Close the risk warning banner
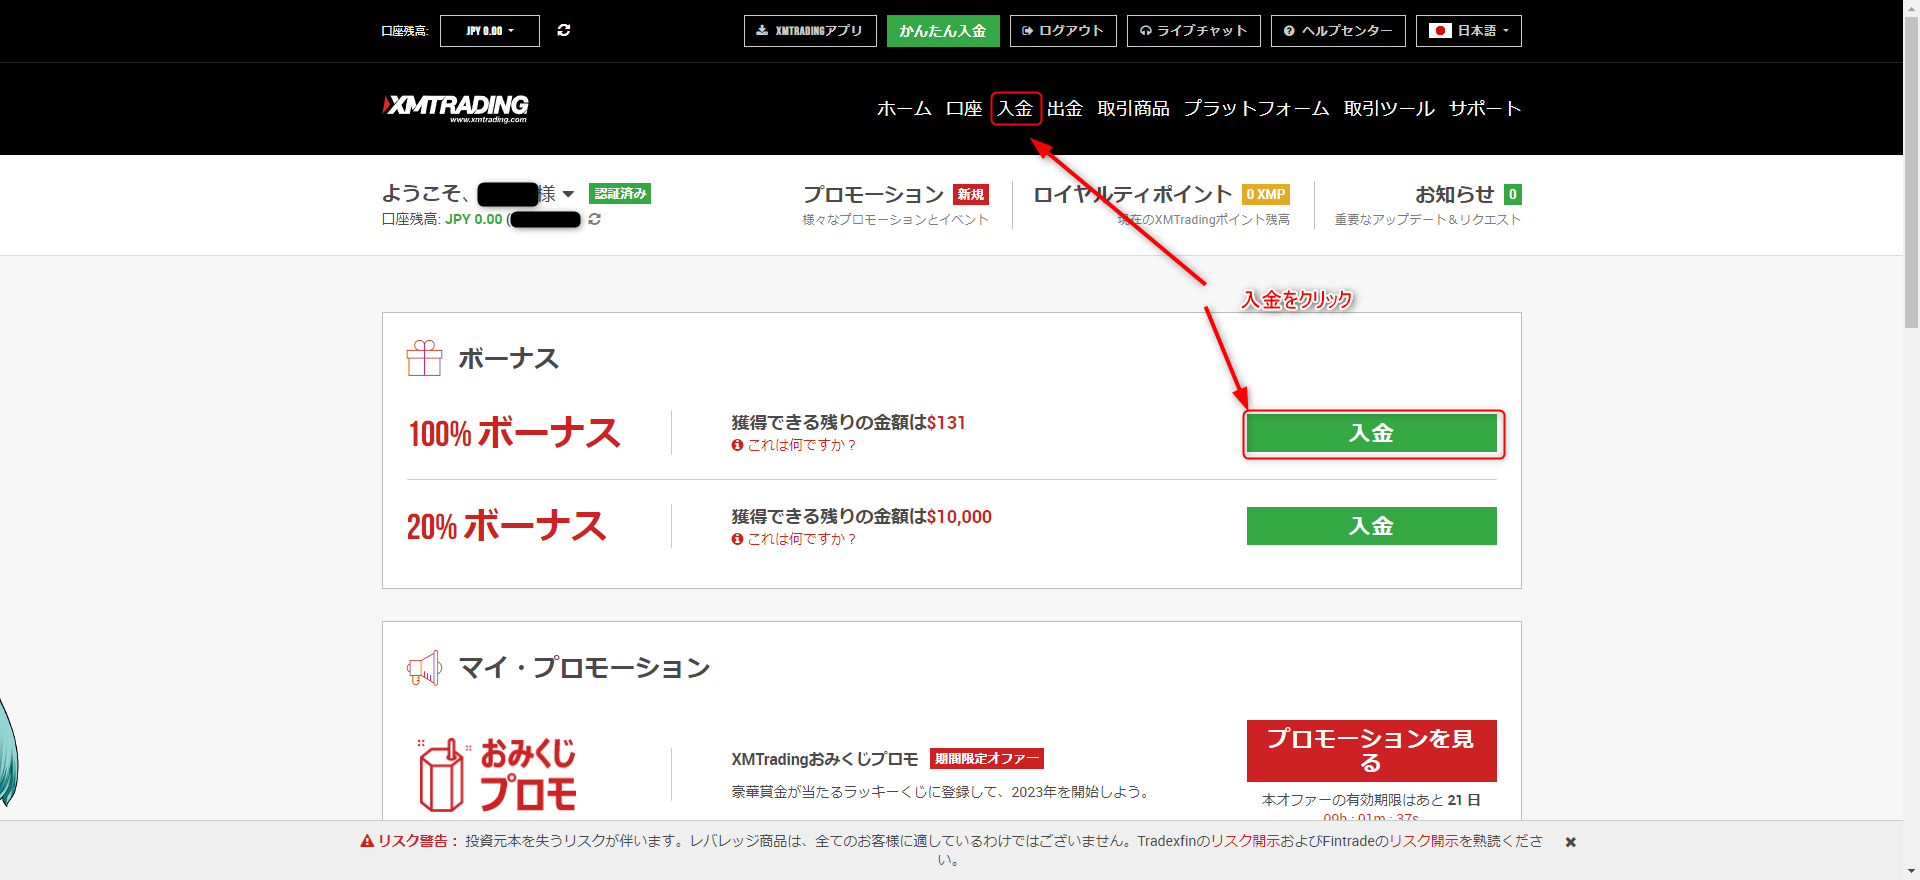The width and height of the screenshot is (1920, 880). (1570, 842)
